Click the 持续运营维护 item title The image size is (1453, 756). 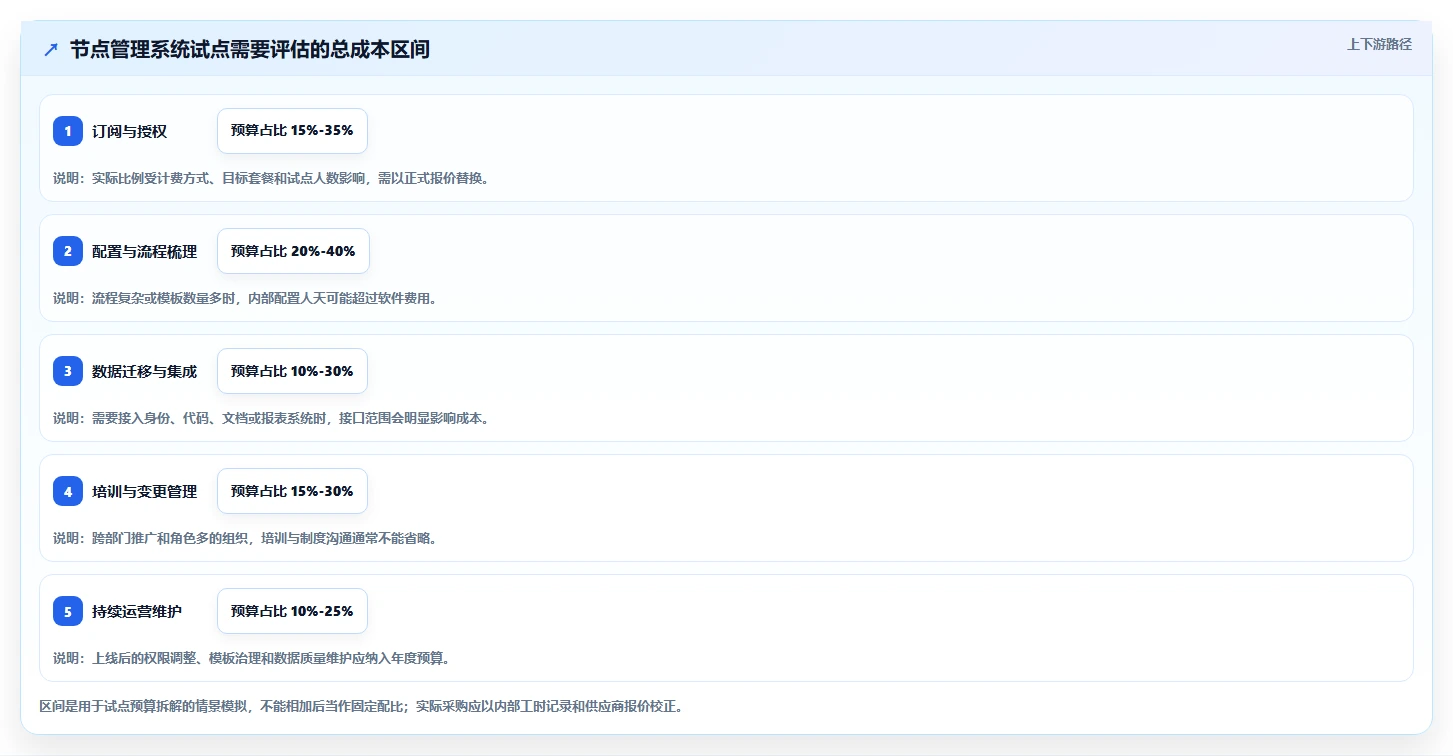(x=137, y=611)
